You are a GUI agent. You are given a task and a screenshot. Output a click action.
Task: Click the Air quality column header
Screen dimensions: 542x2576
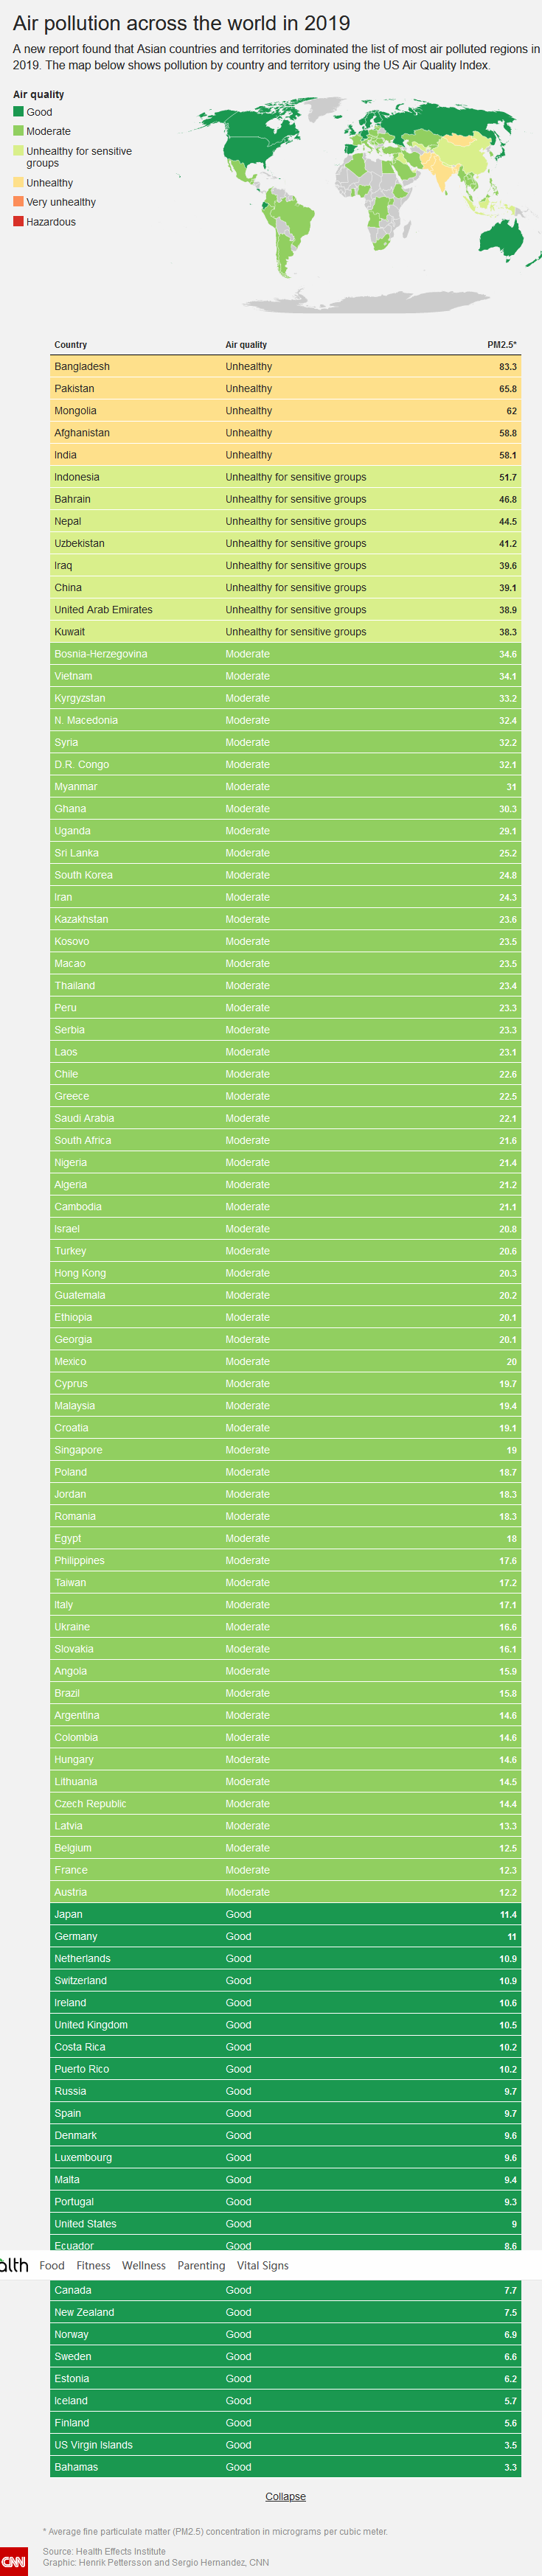[246, 345]
